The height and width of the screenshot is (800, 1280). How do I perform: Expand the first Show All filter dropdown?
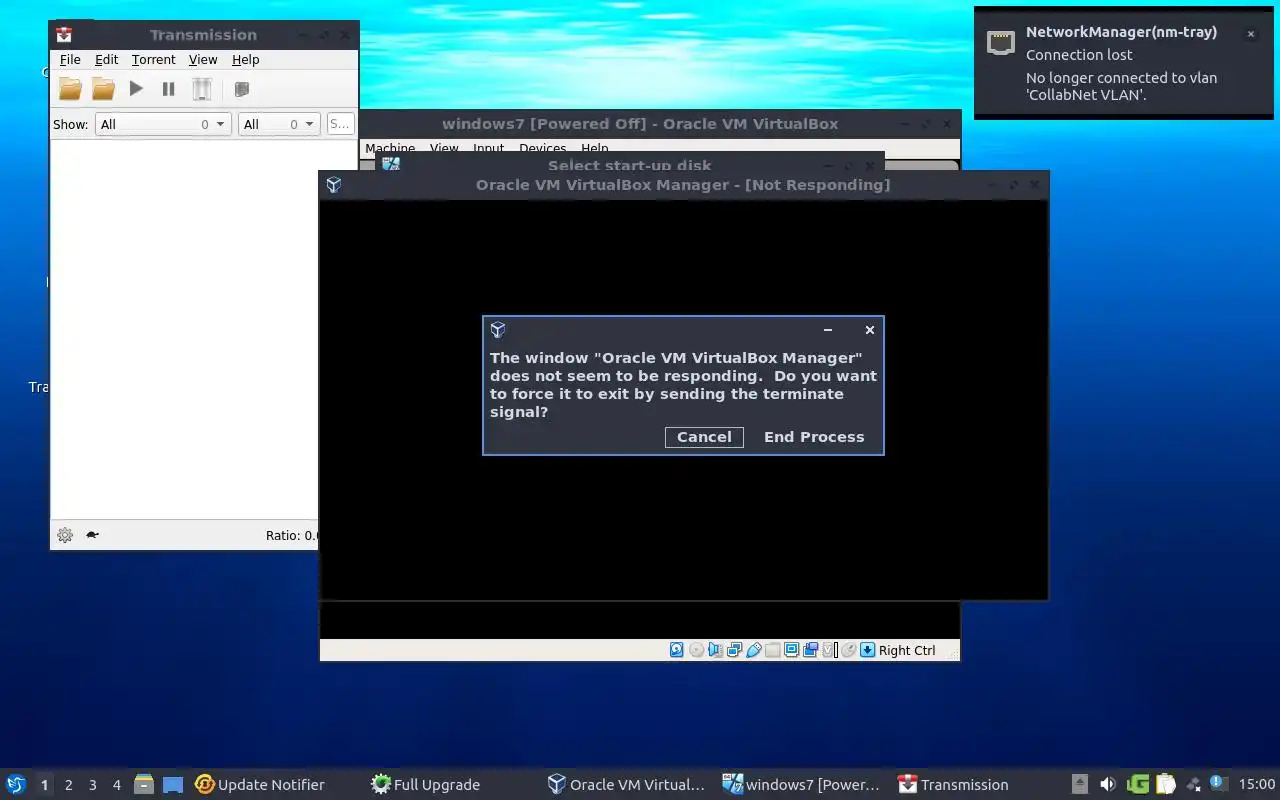pyautogui.click(x=163, y=124)
